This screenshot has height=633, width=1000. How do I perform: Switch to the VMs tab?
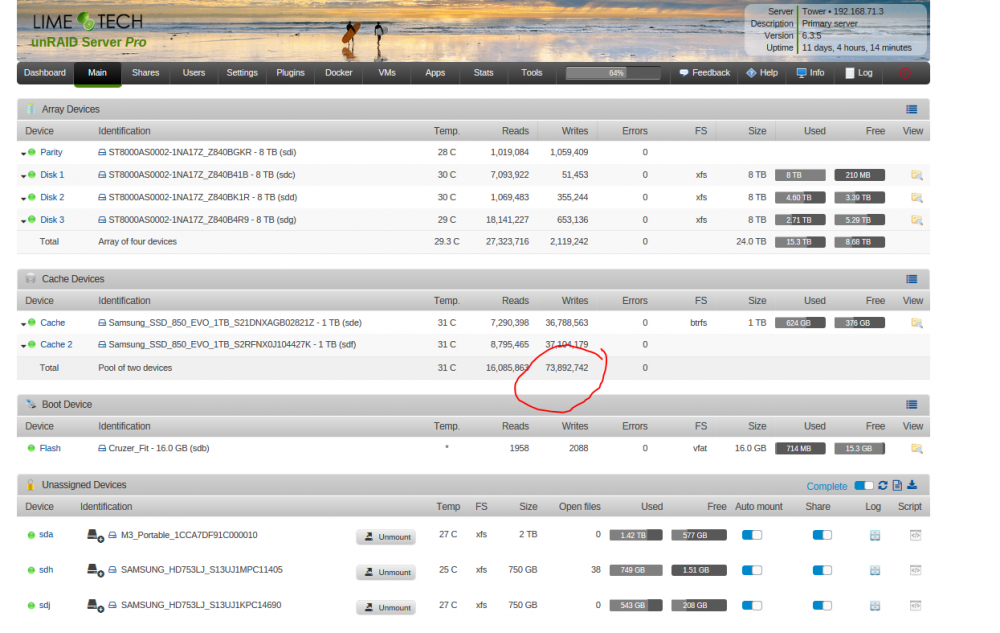coord(386,73)
